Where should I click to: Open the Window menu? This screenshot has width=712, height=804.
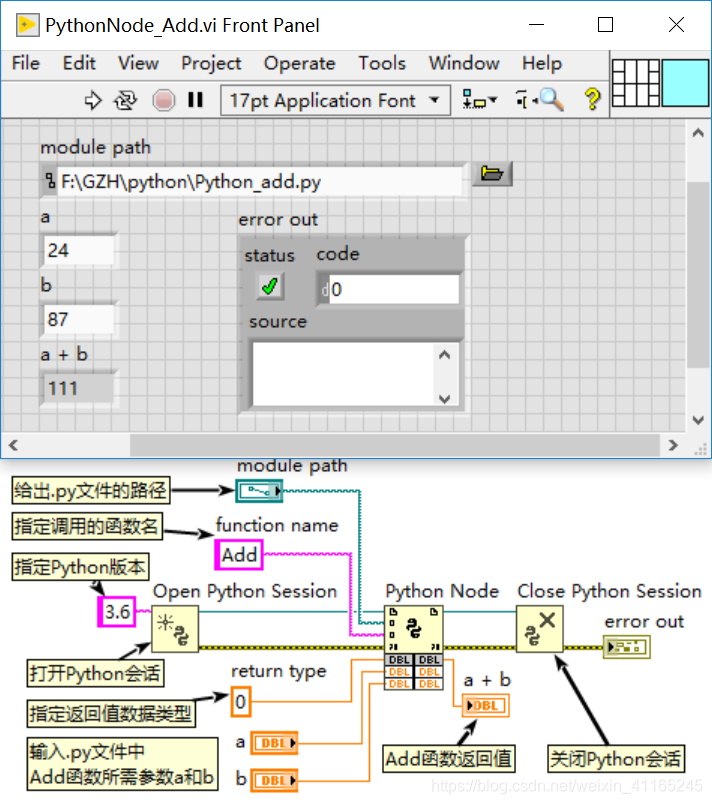464,63
